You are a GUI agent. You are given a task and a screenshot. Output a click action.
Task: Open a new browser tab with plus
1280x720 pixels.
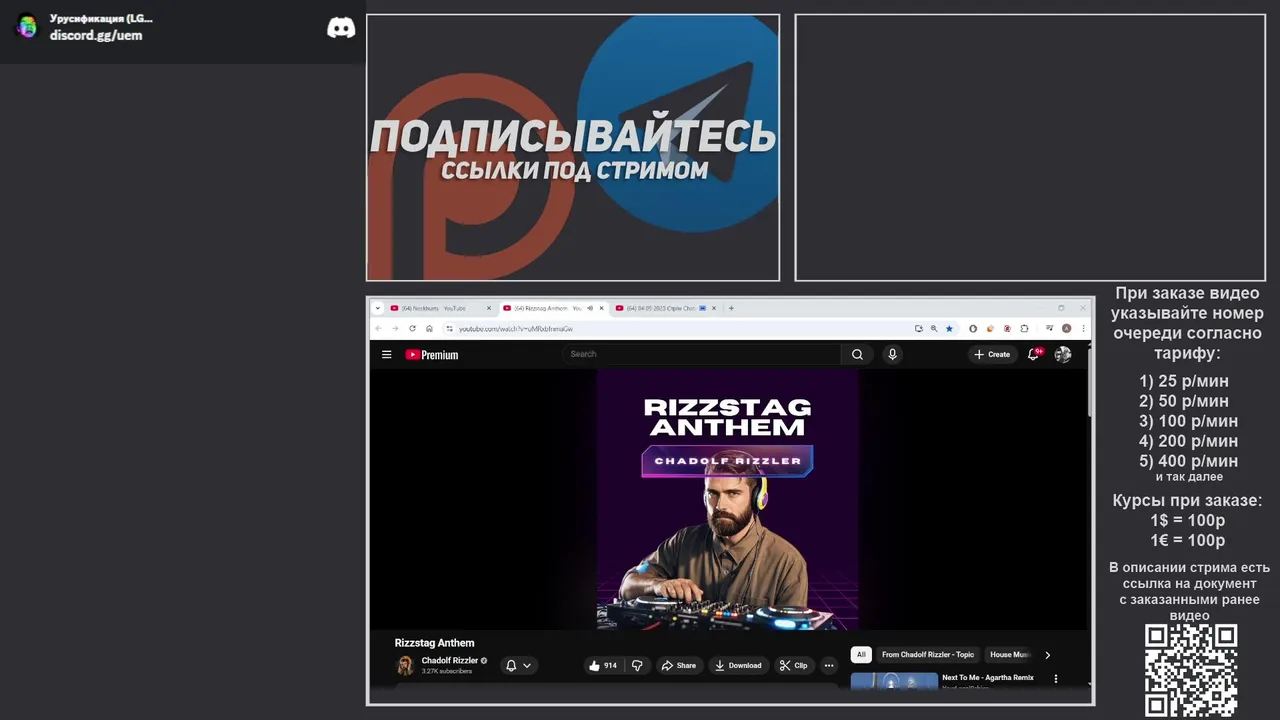[x=731, y=308]
